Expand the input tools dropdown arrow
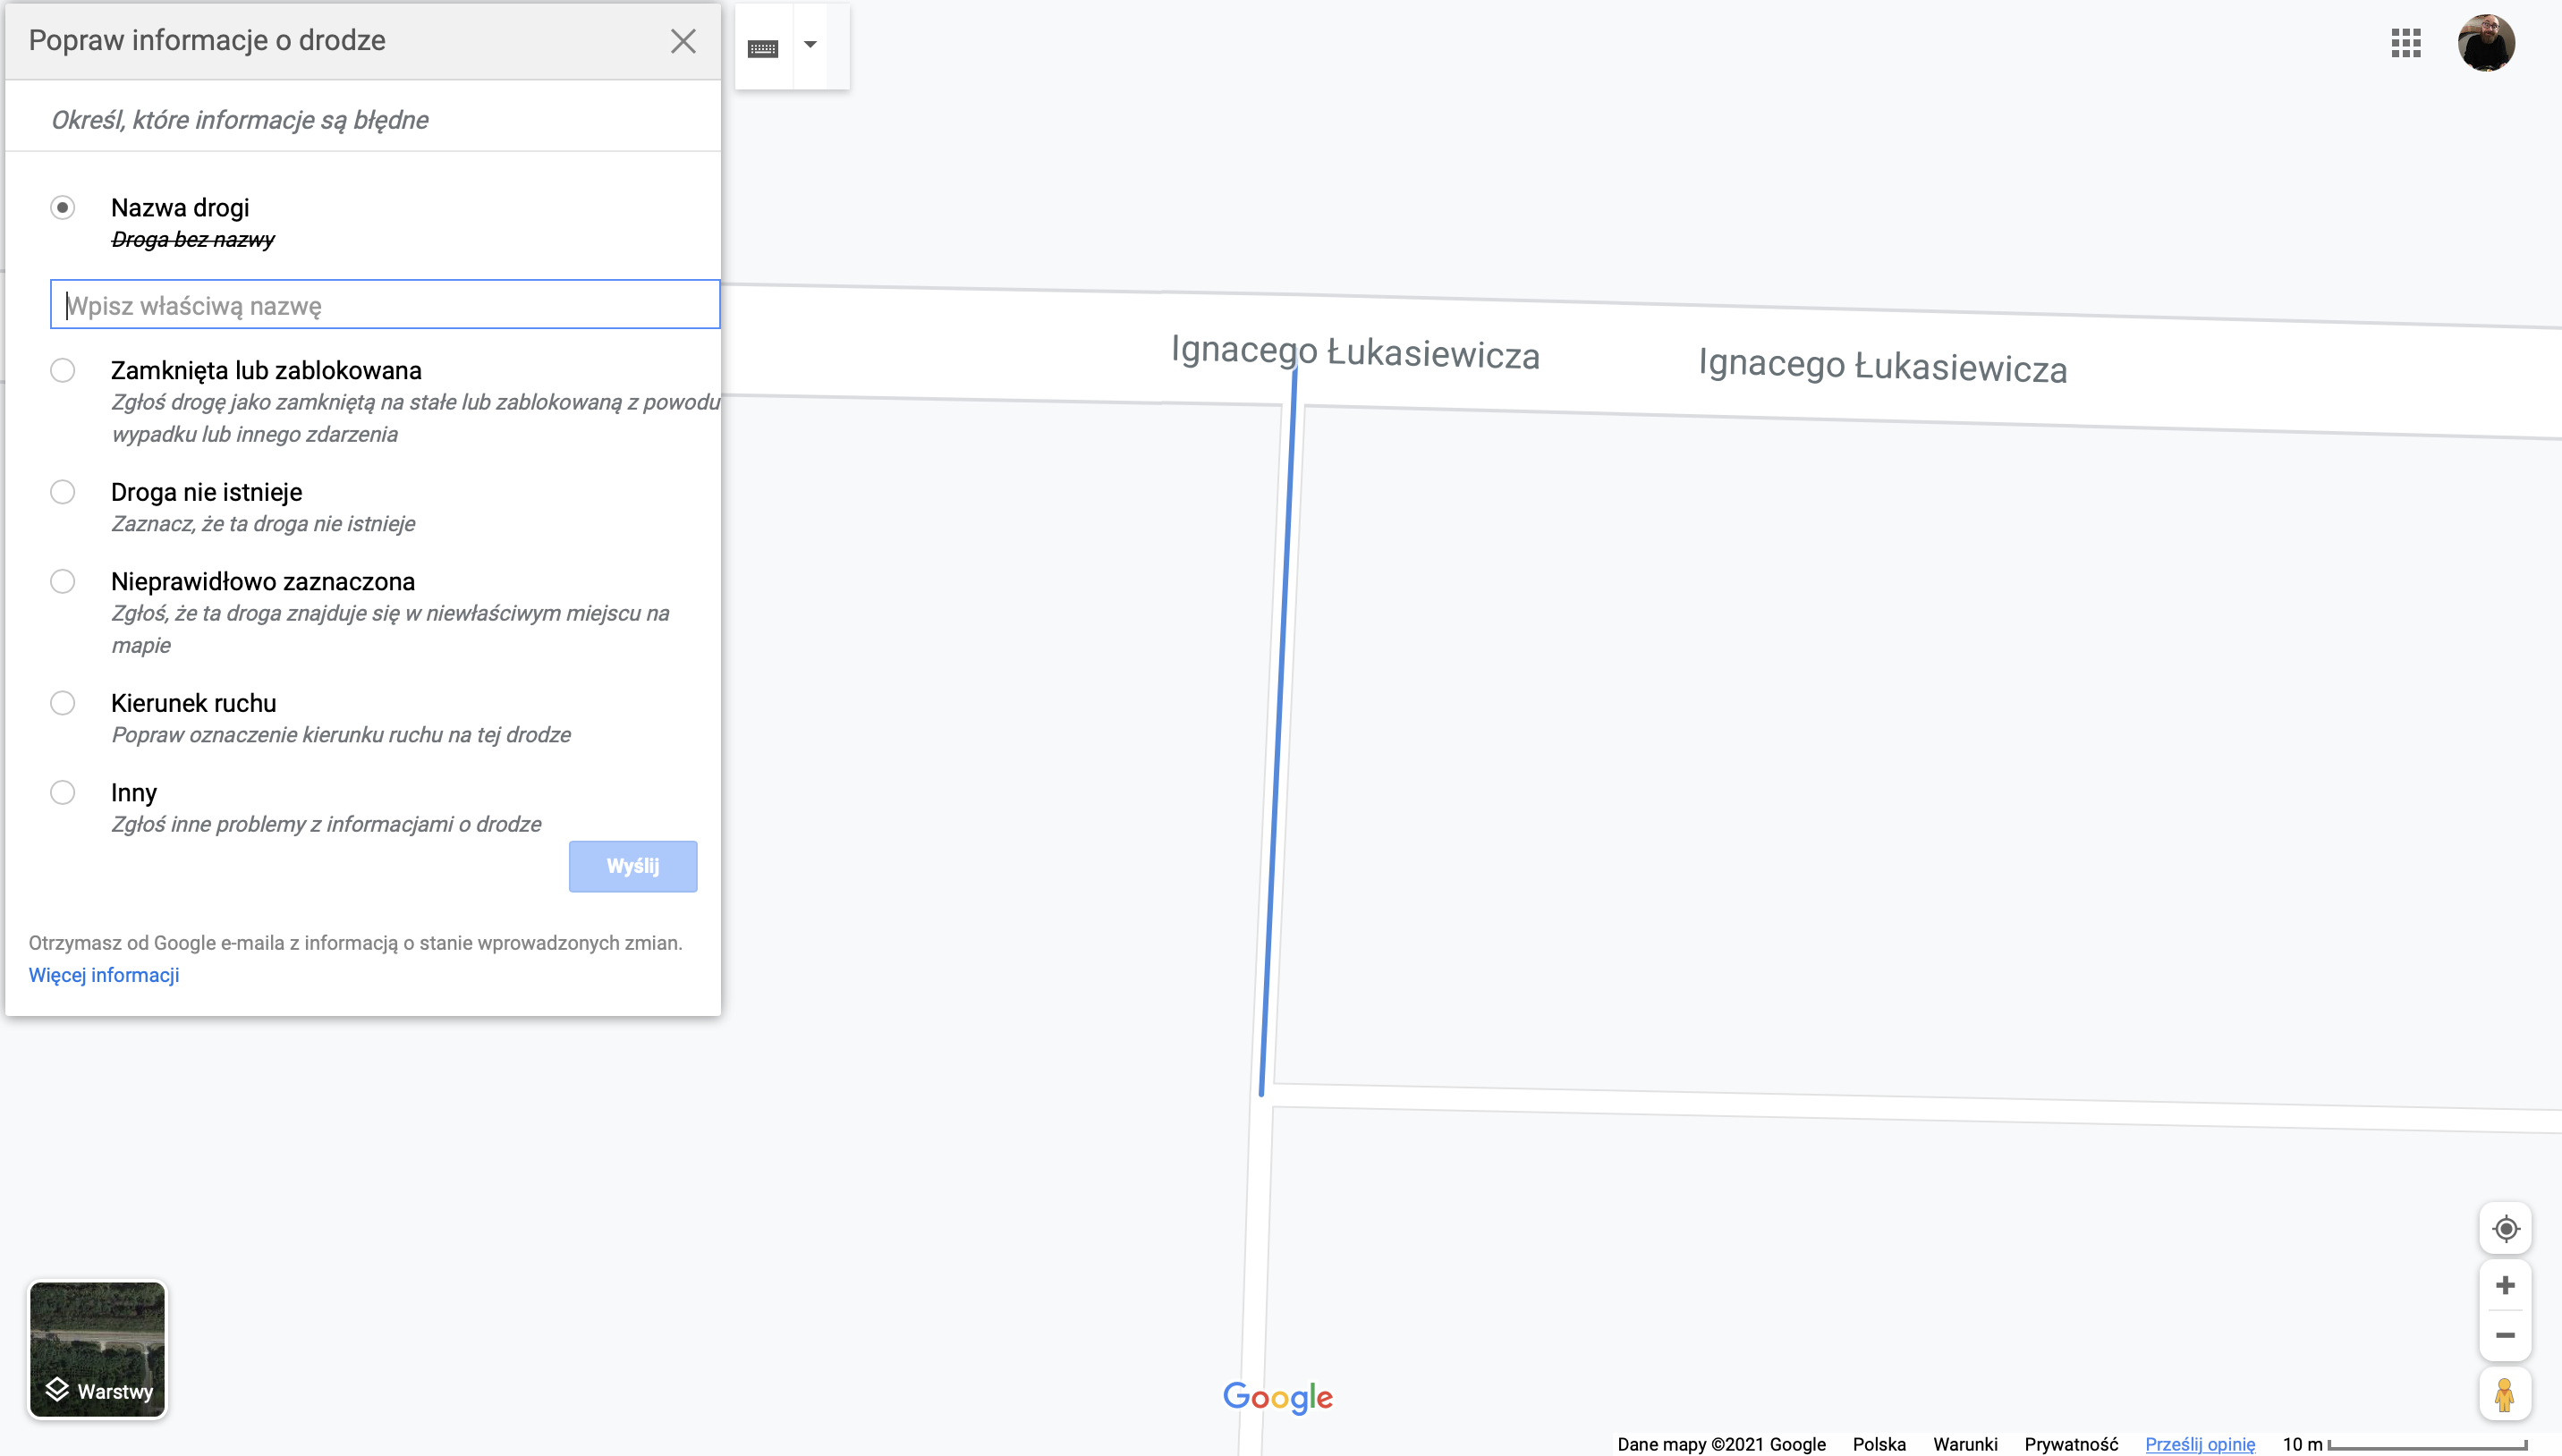The height and width of the screenshot is (1456, 2562). coord(811,45)
